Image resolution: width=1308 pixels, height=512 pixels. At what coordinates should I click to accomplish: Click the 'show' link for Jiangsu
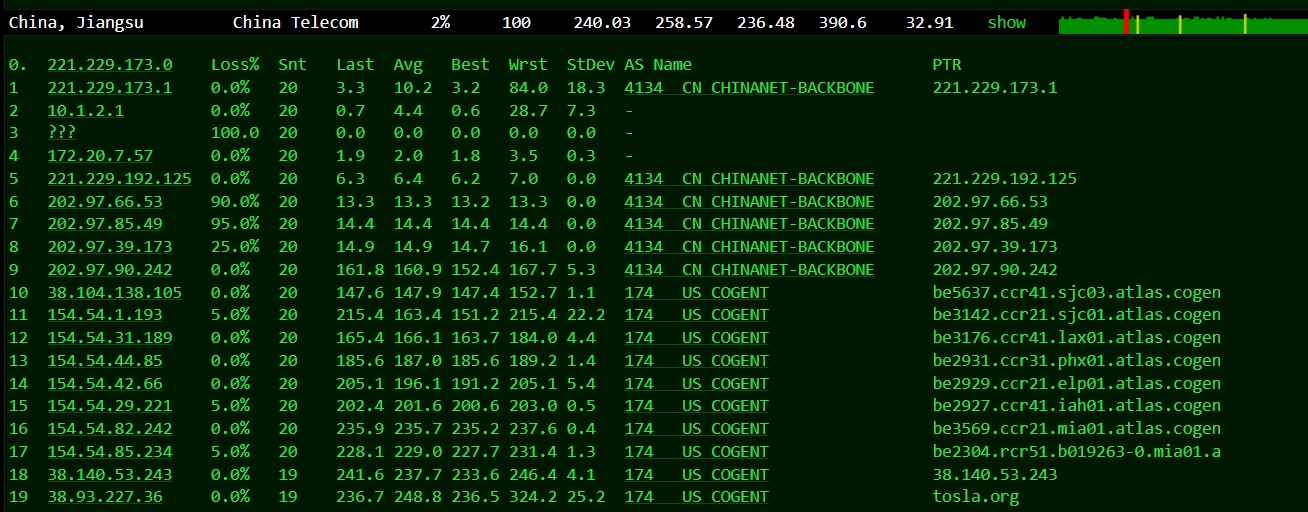coord(1007,22)
